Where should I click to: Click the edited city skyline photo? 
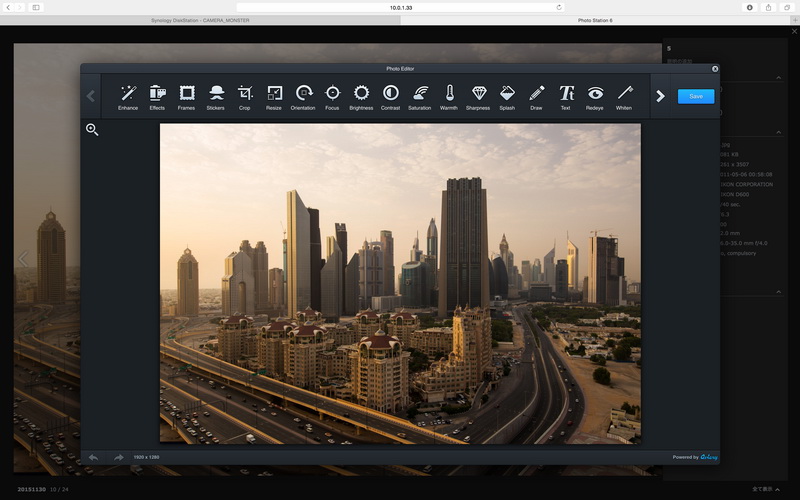(x=401, y=284)
